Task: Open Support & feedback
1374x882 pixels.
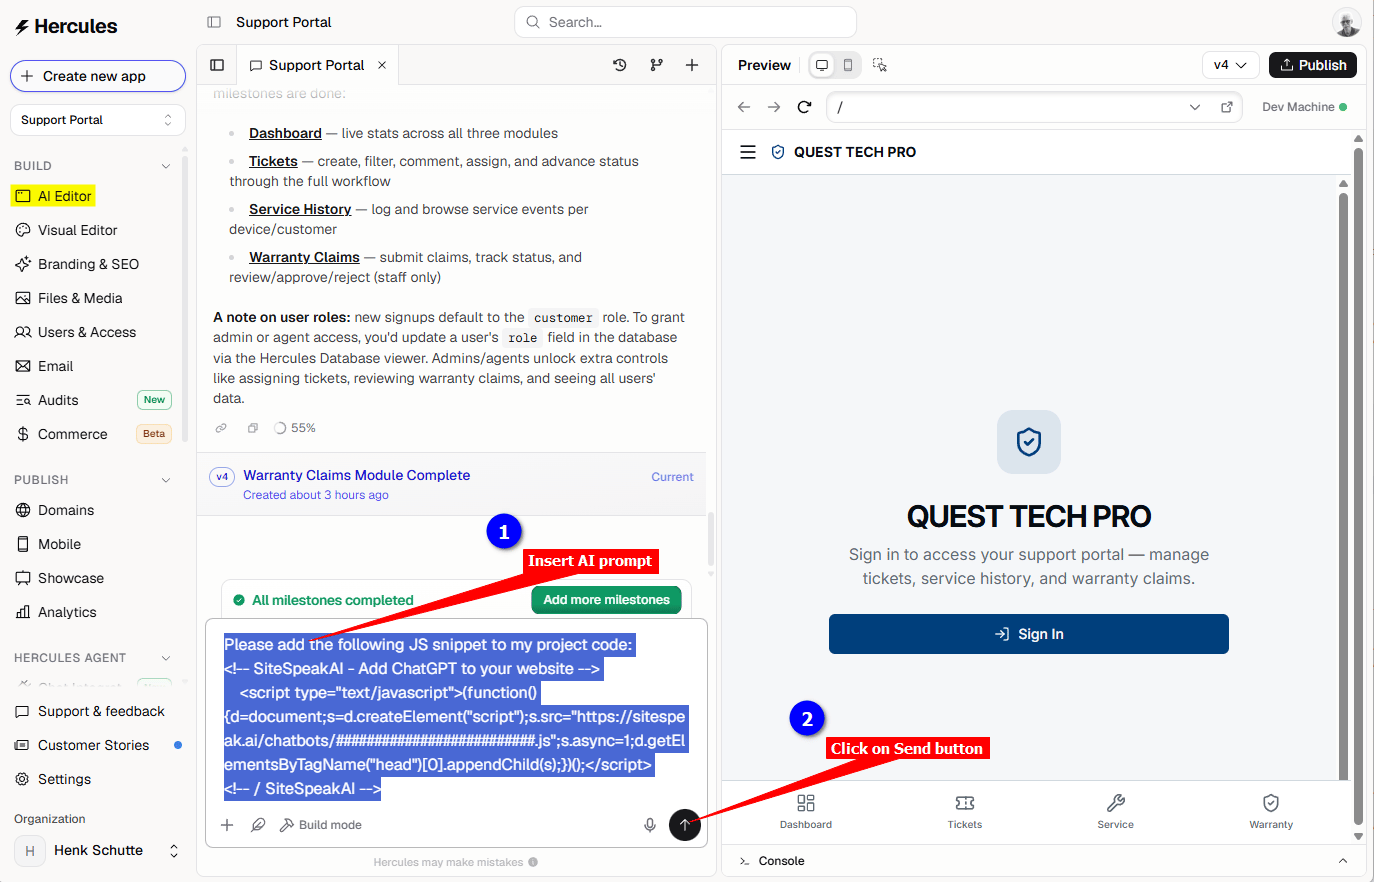Action: click(90, 711)
